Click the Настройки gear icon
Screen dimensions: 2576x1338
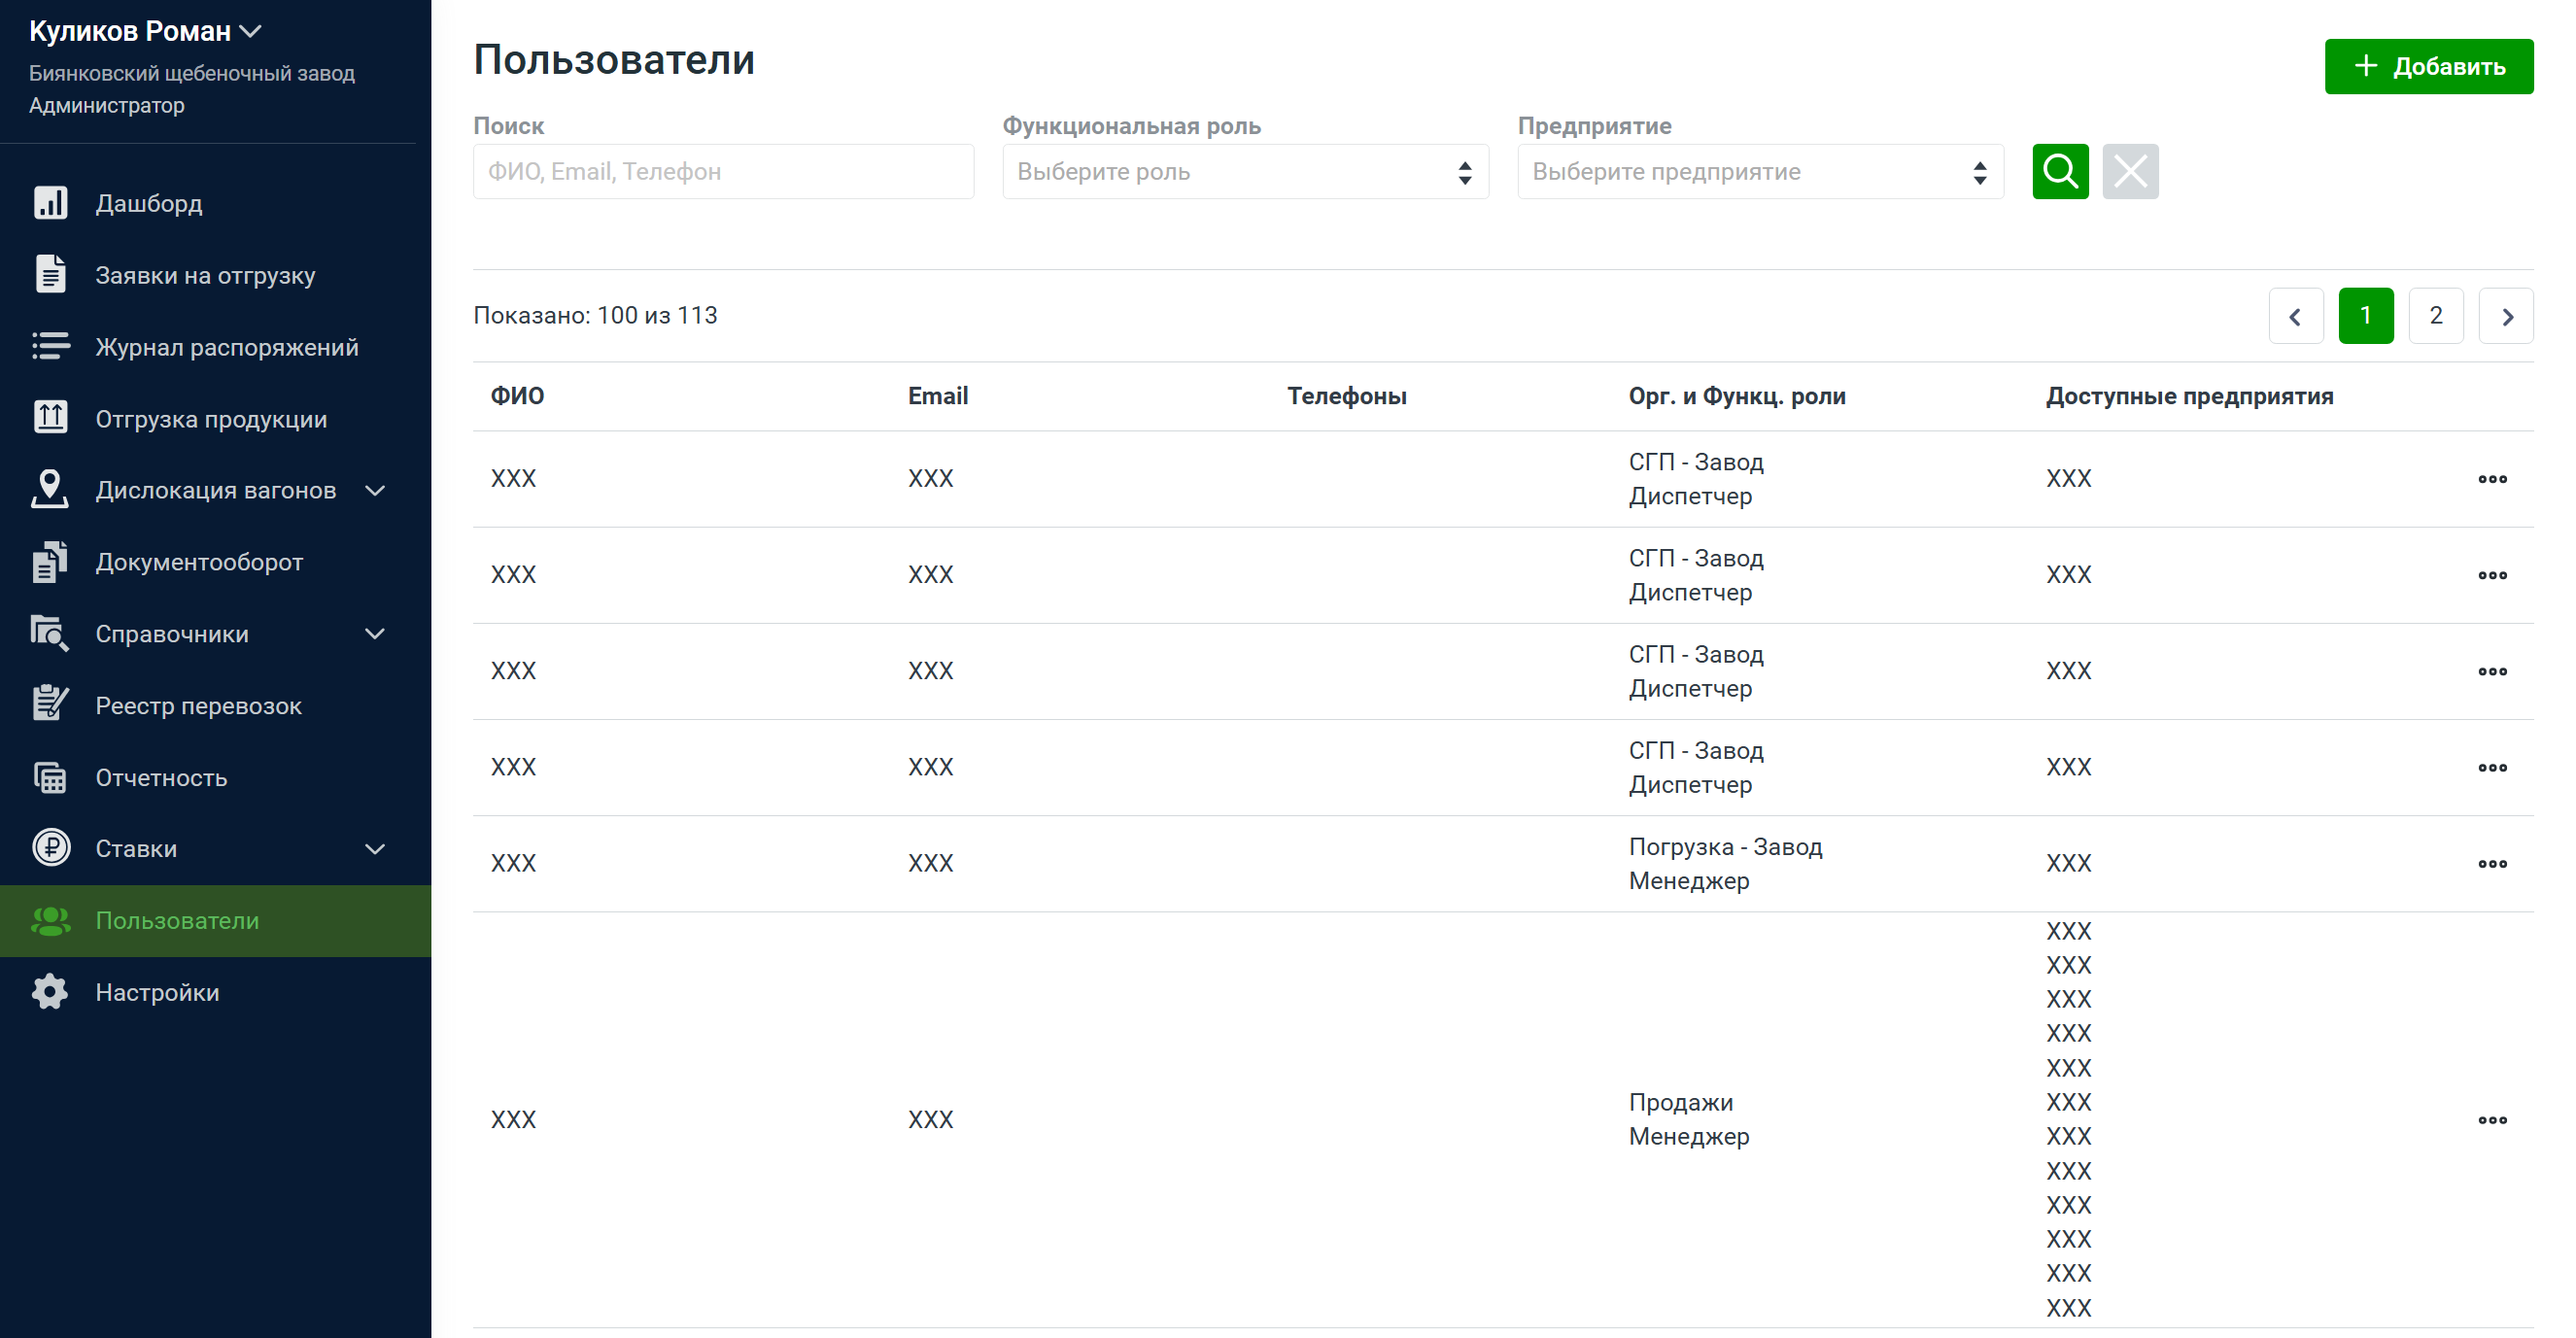[x=50, y=992]
